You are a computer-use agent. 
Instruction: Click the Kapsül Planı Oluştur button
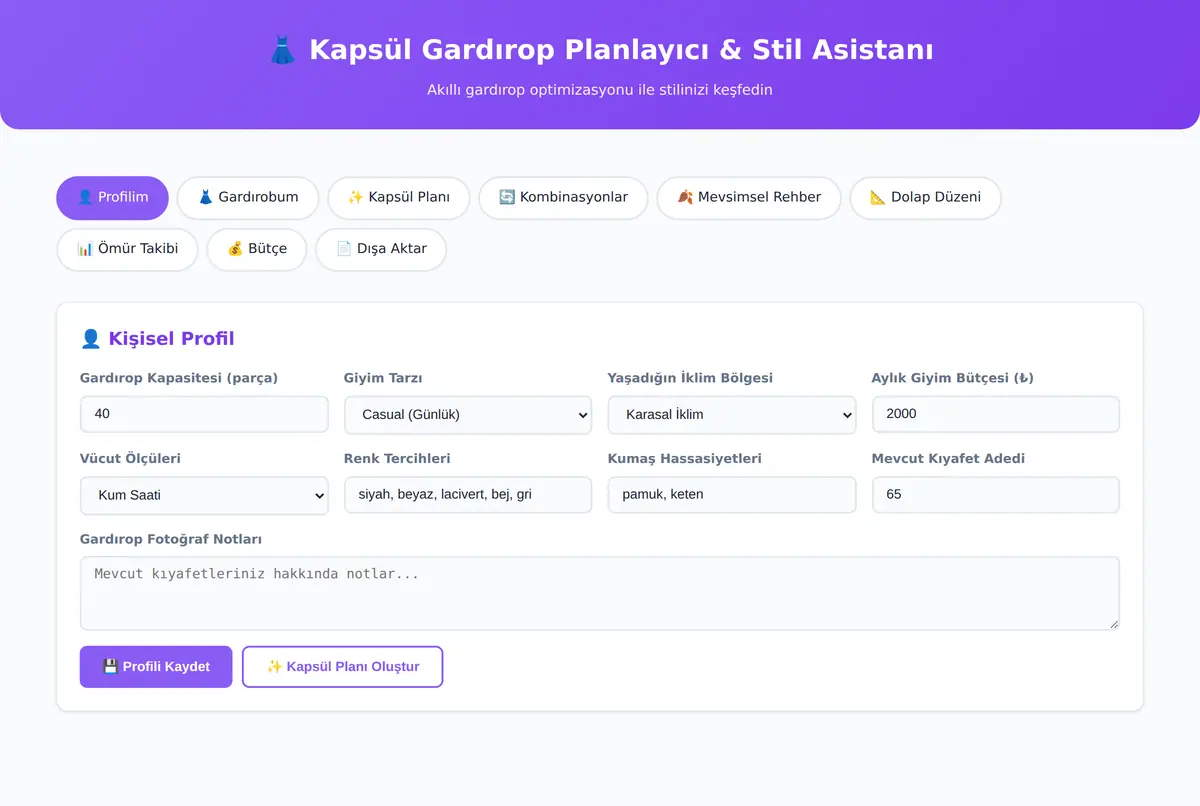342,667
